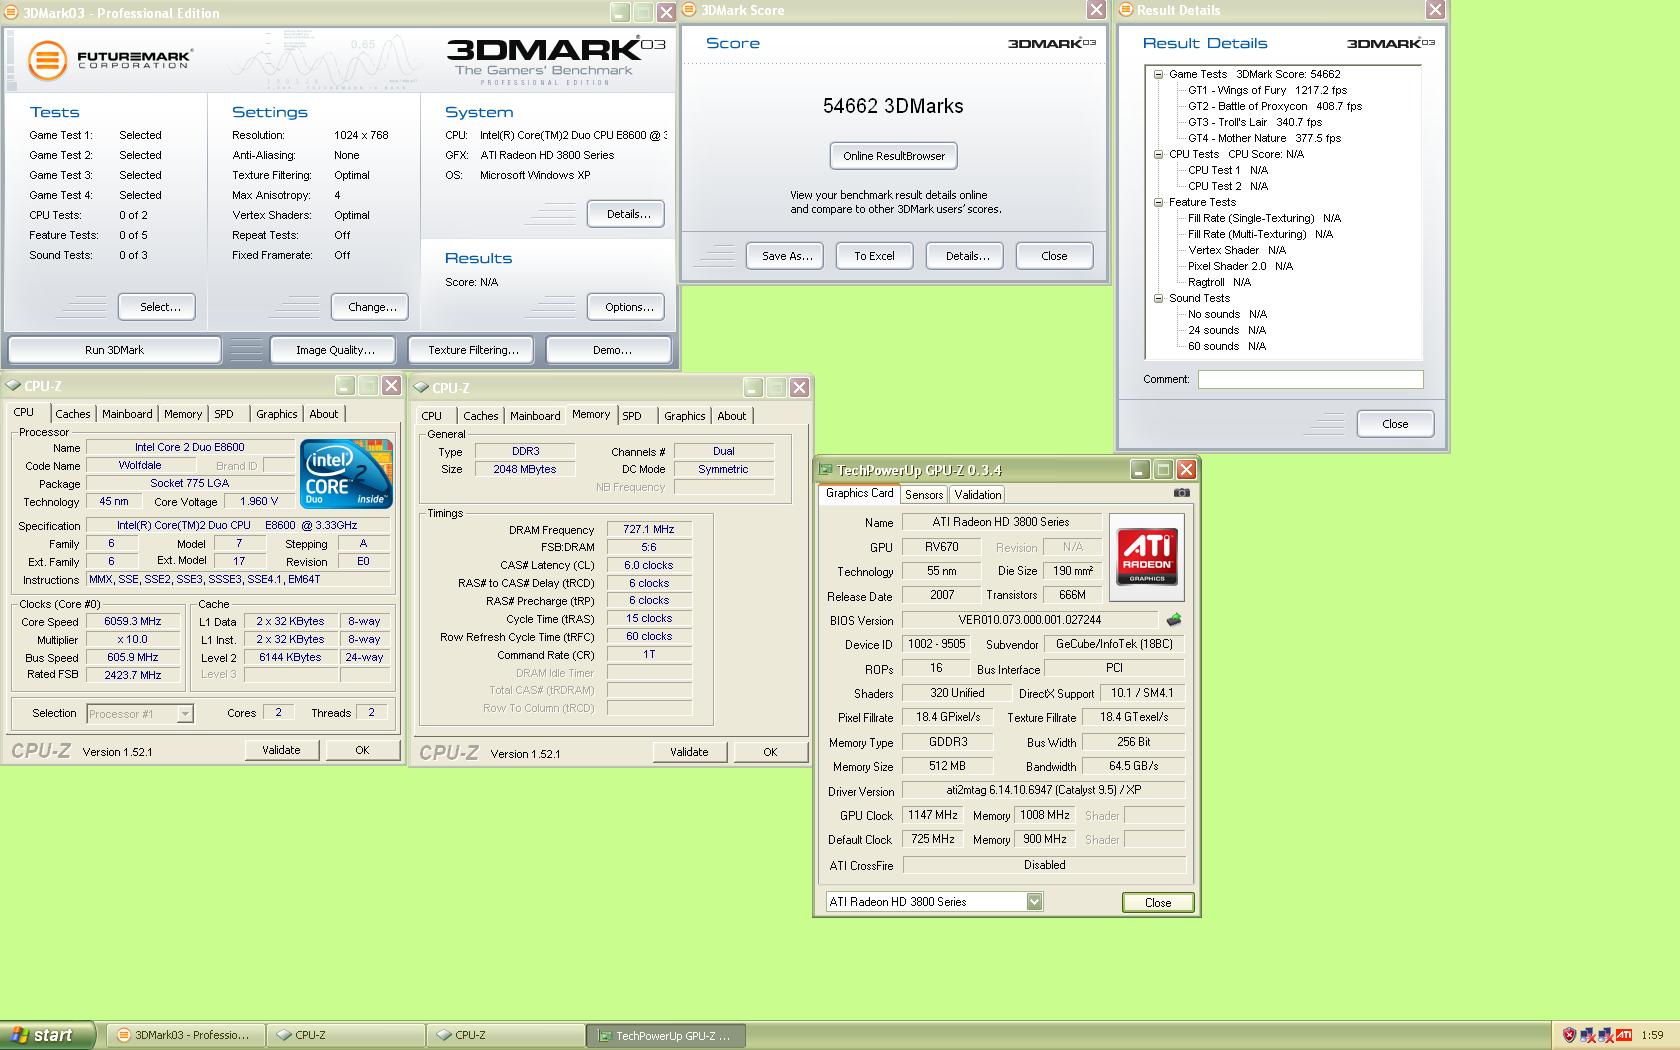The image size is (1680, 1050).
Task: Click the Image Quality button
Action: pyautogui.click(x=335, y=350)
